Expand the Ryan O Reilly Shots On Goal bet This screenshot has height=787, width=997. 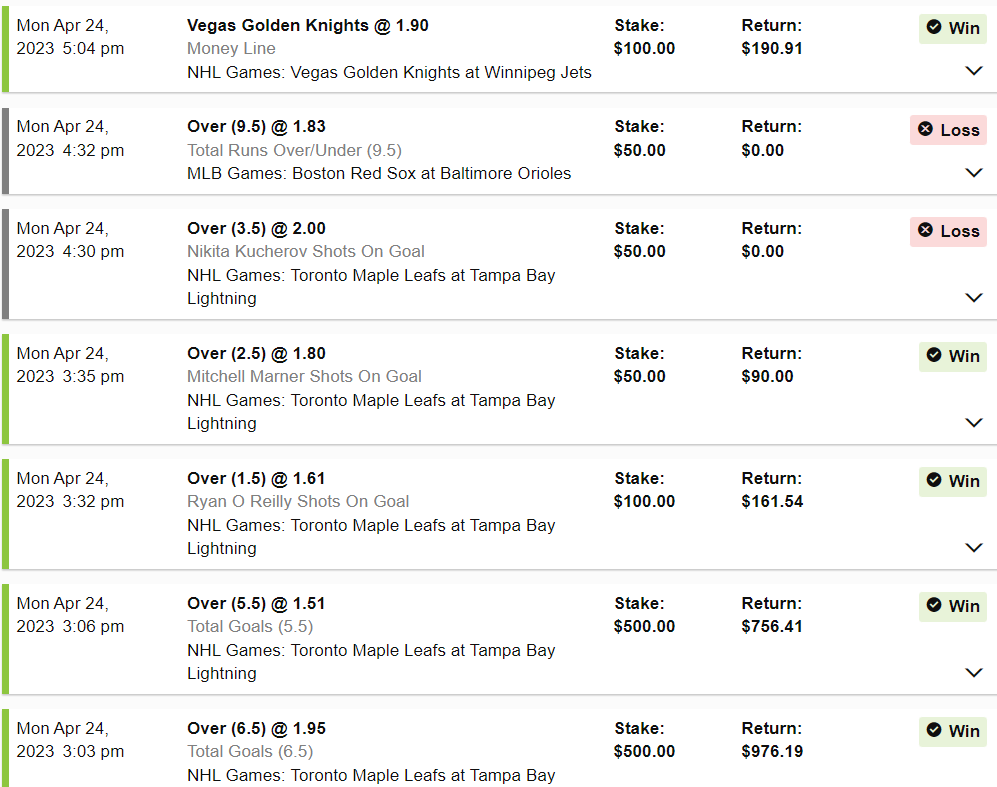(974, 547)
